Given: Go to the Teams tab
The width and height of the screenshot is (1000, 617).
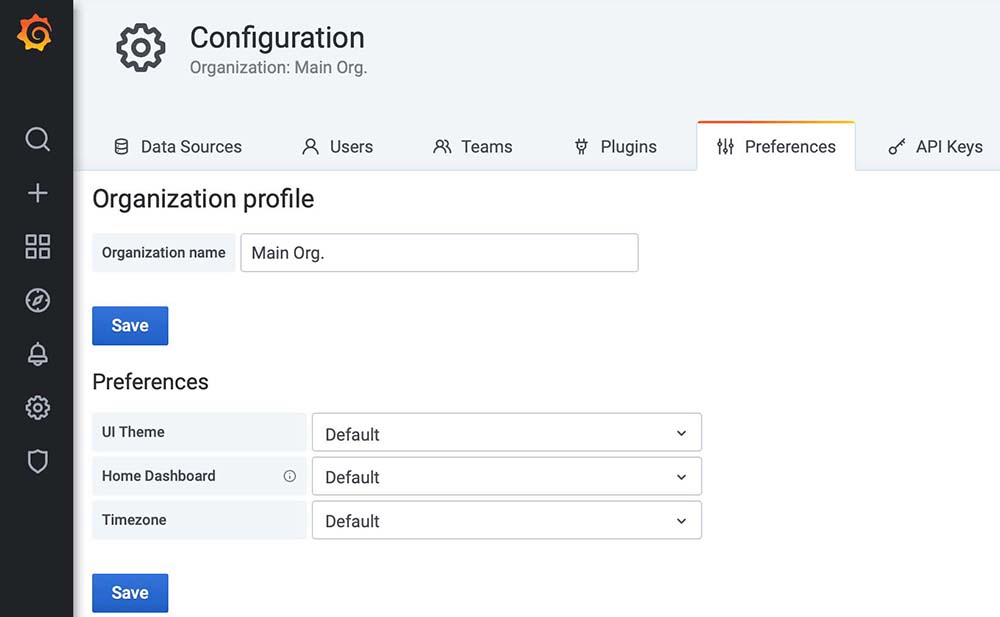Looking at the screenshot, I should click(473, 147).
